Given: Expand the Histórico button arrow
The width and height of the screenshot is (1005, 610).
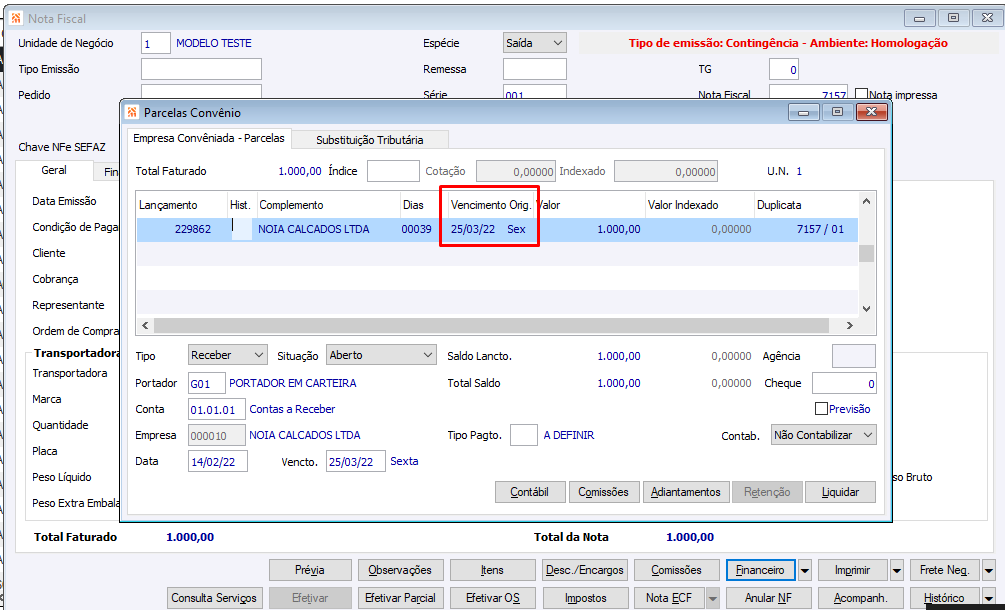Looking at the screenshot, I should 988,598.
